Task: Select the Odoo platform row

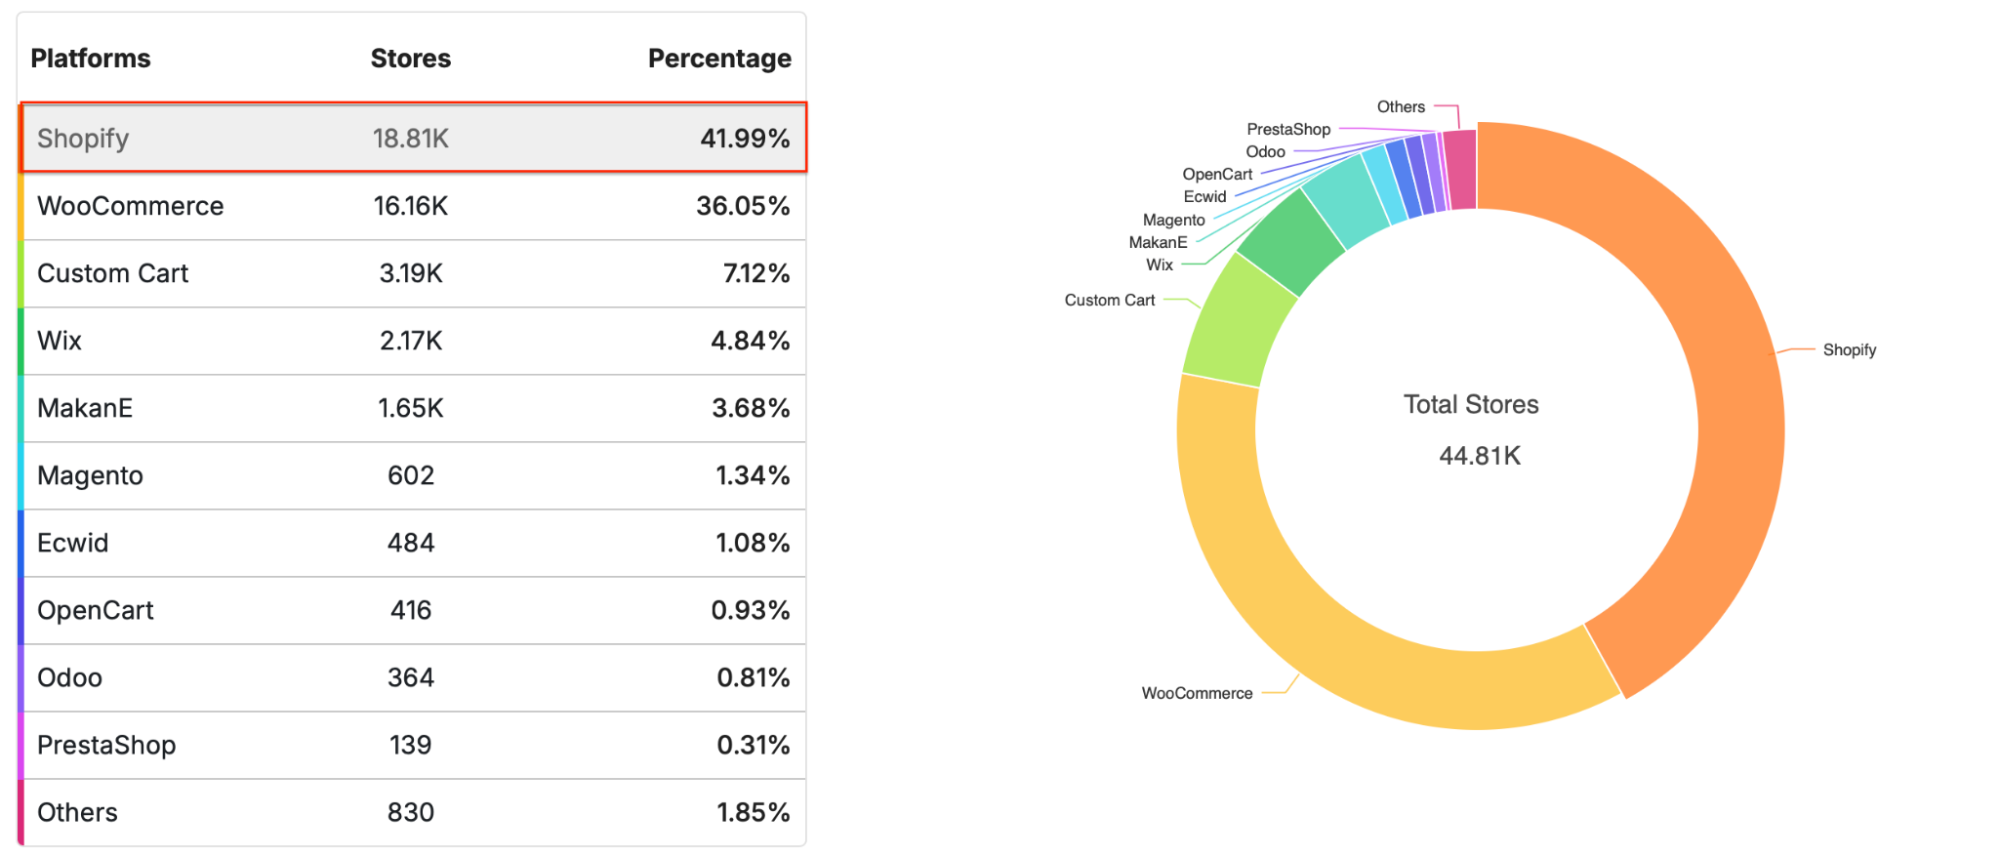Action: coord(413,678)
